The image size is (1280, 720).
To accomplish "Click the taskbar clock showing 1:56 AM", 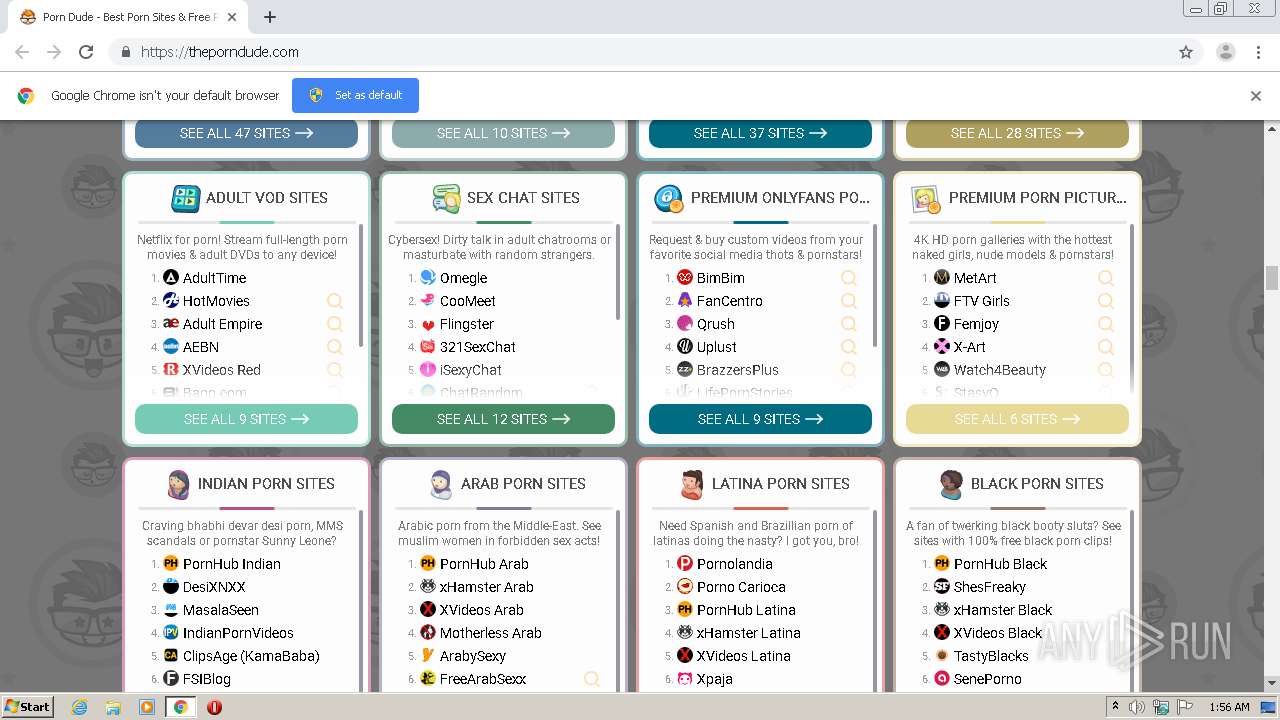I will (1229, 707).
